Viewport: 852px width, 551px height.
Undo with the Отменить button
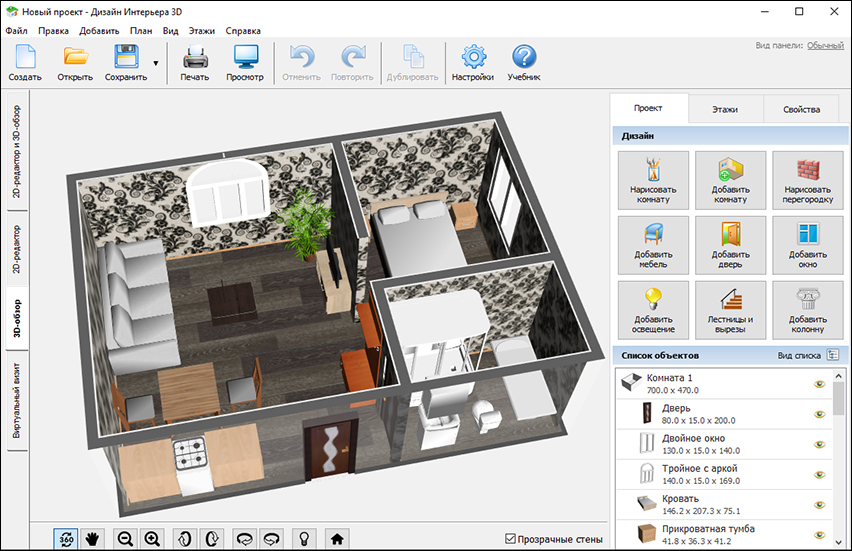pos(302,62)
